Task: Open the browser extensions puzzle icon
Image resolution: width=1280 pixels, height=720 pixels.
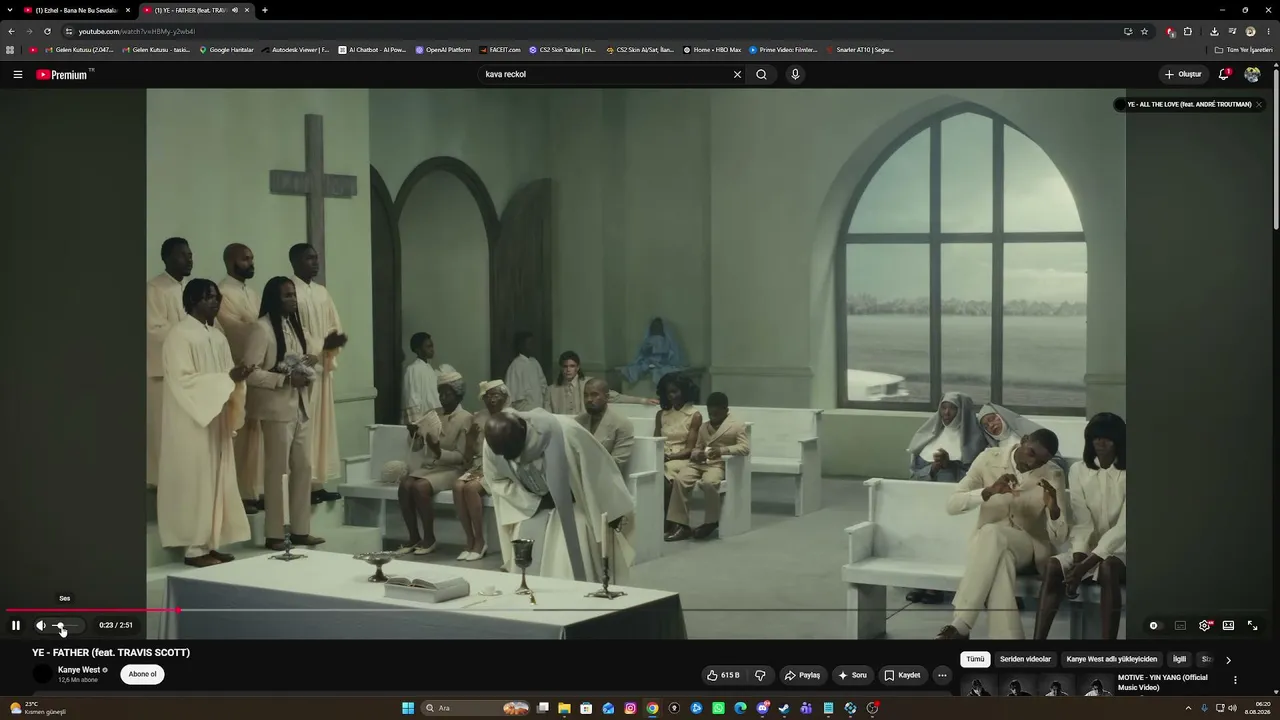Action: click(x=1188, y=31)
